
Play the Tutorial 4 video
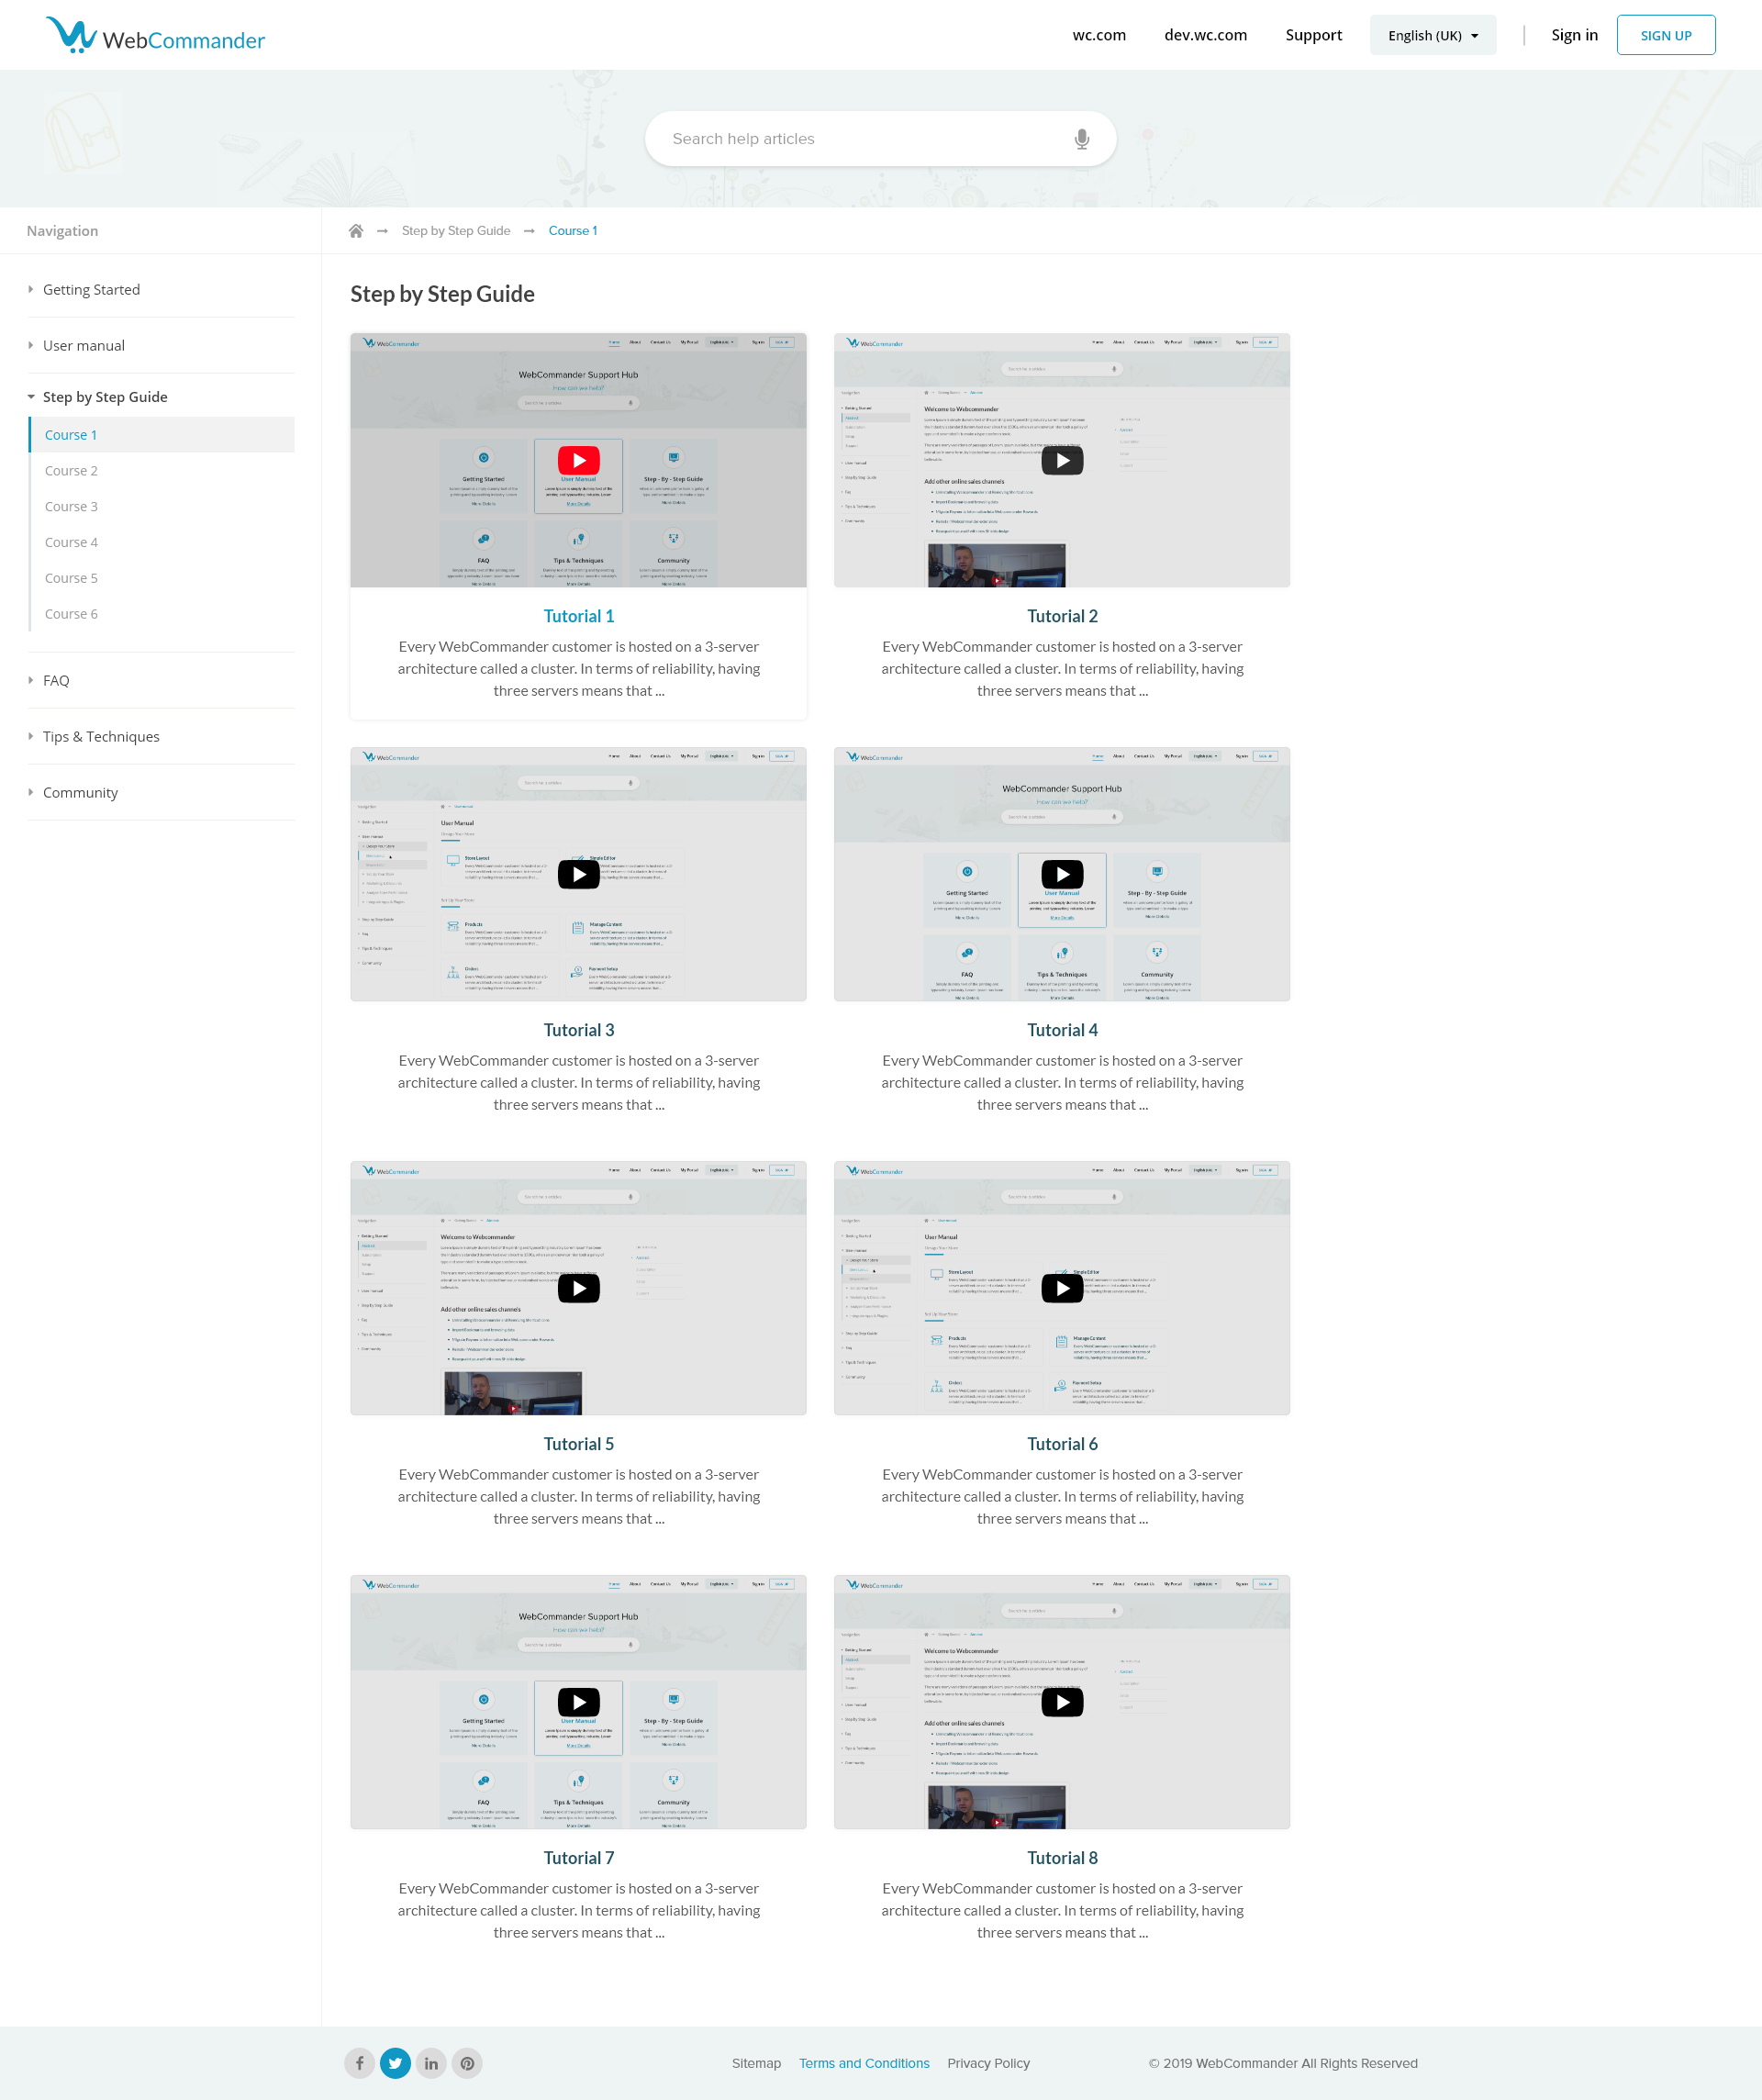coord(1062,874)
